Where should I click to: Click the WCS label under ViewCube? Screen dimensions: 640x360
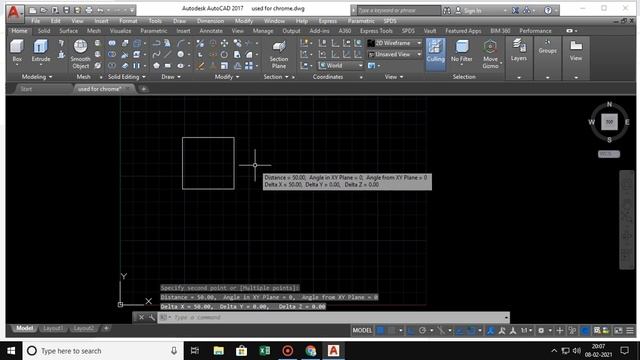tap(609, 154)
